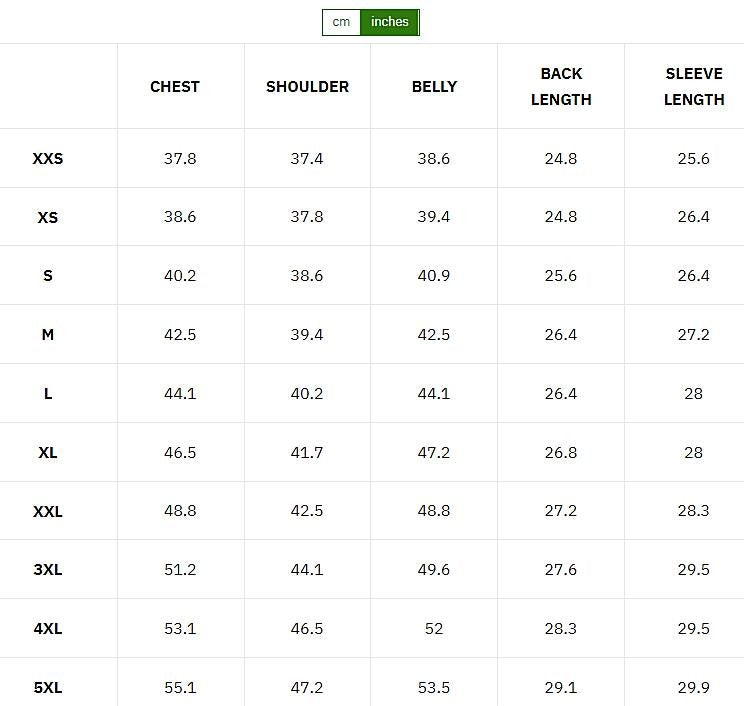Click the SLEEVE LENGTH column header
This screenshot has width=744, height=706.
[x=693, y=87]
